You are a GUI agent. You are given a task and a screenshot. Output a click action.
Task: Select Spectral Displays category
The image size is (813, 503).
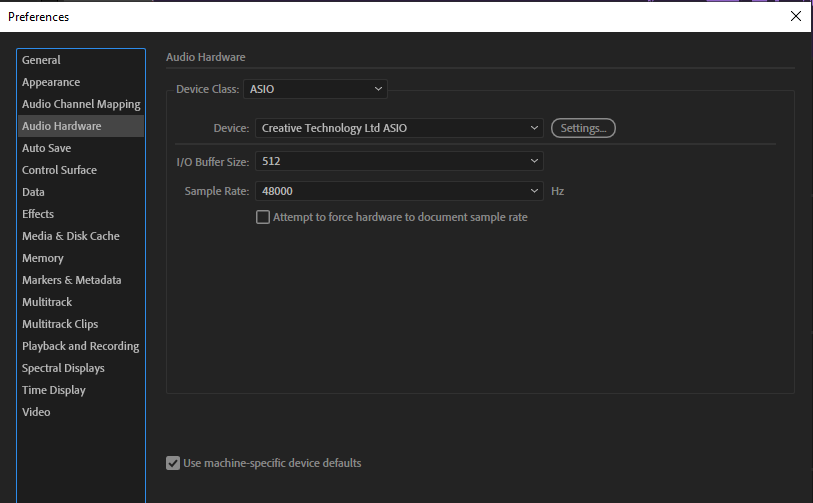point(63,368)
